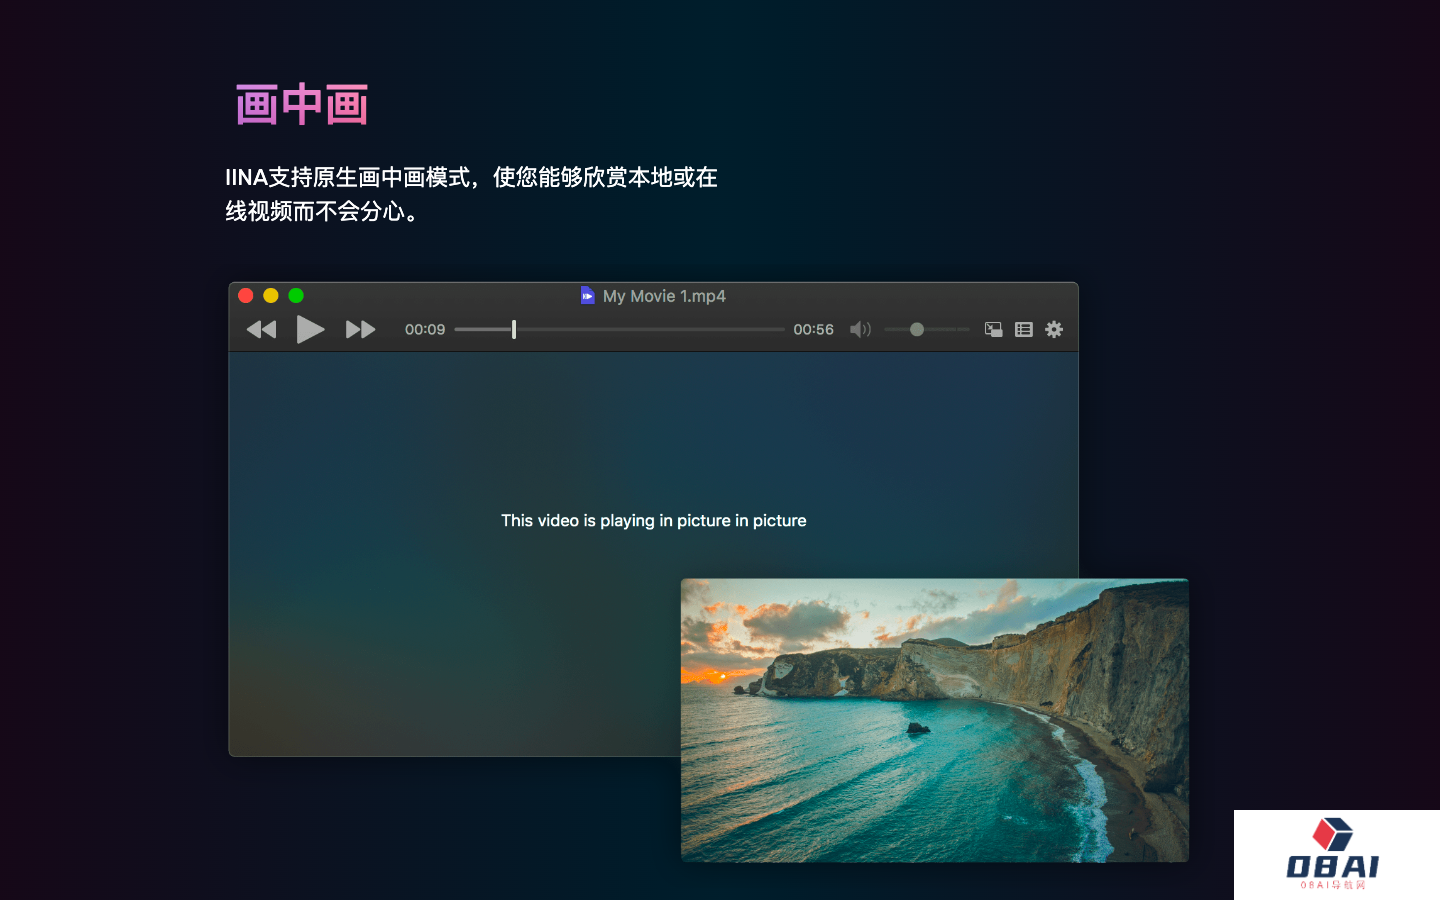Toggle the 00:56 duration display
This screenshot has height=900, width=1440.
click(x=813, y=329)
